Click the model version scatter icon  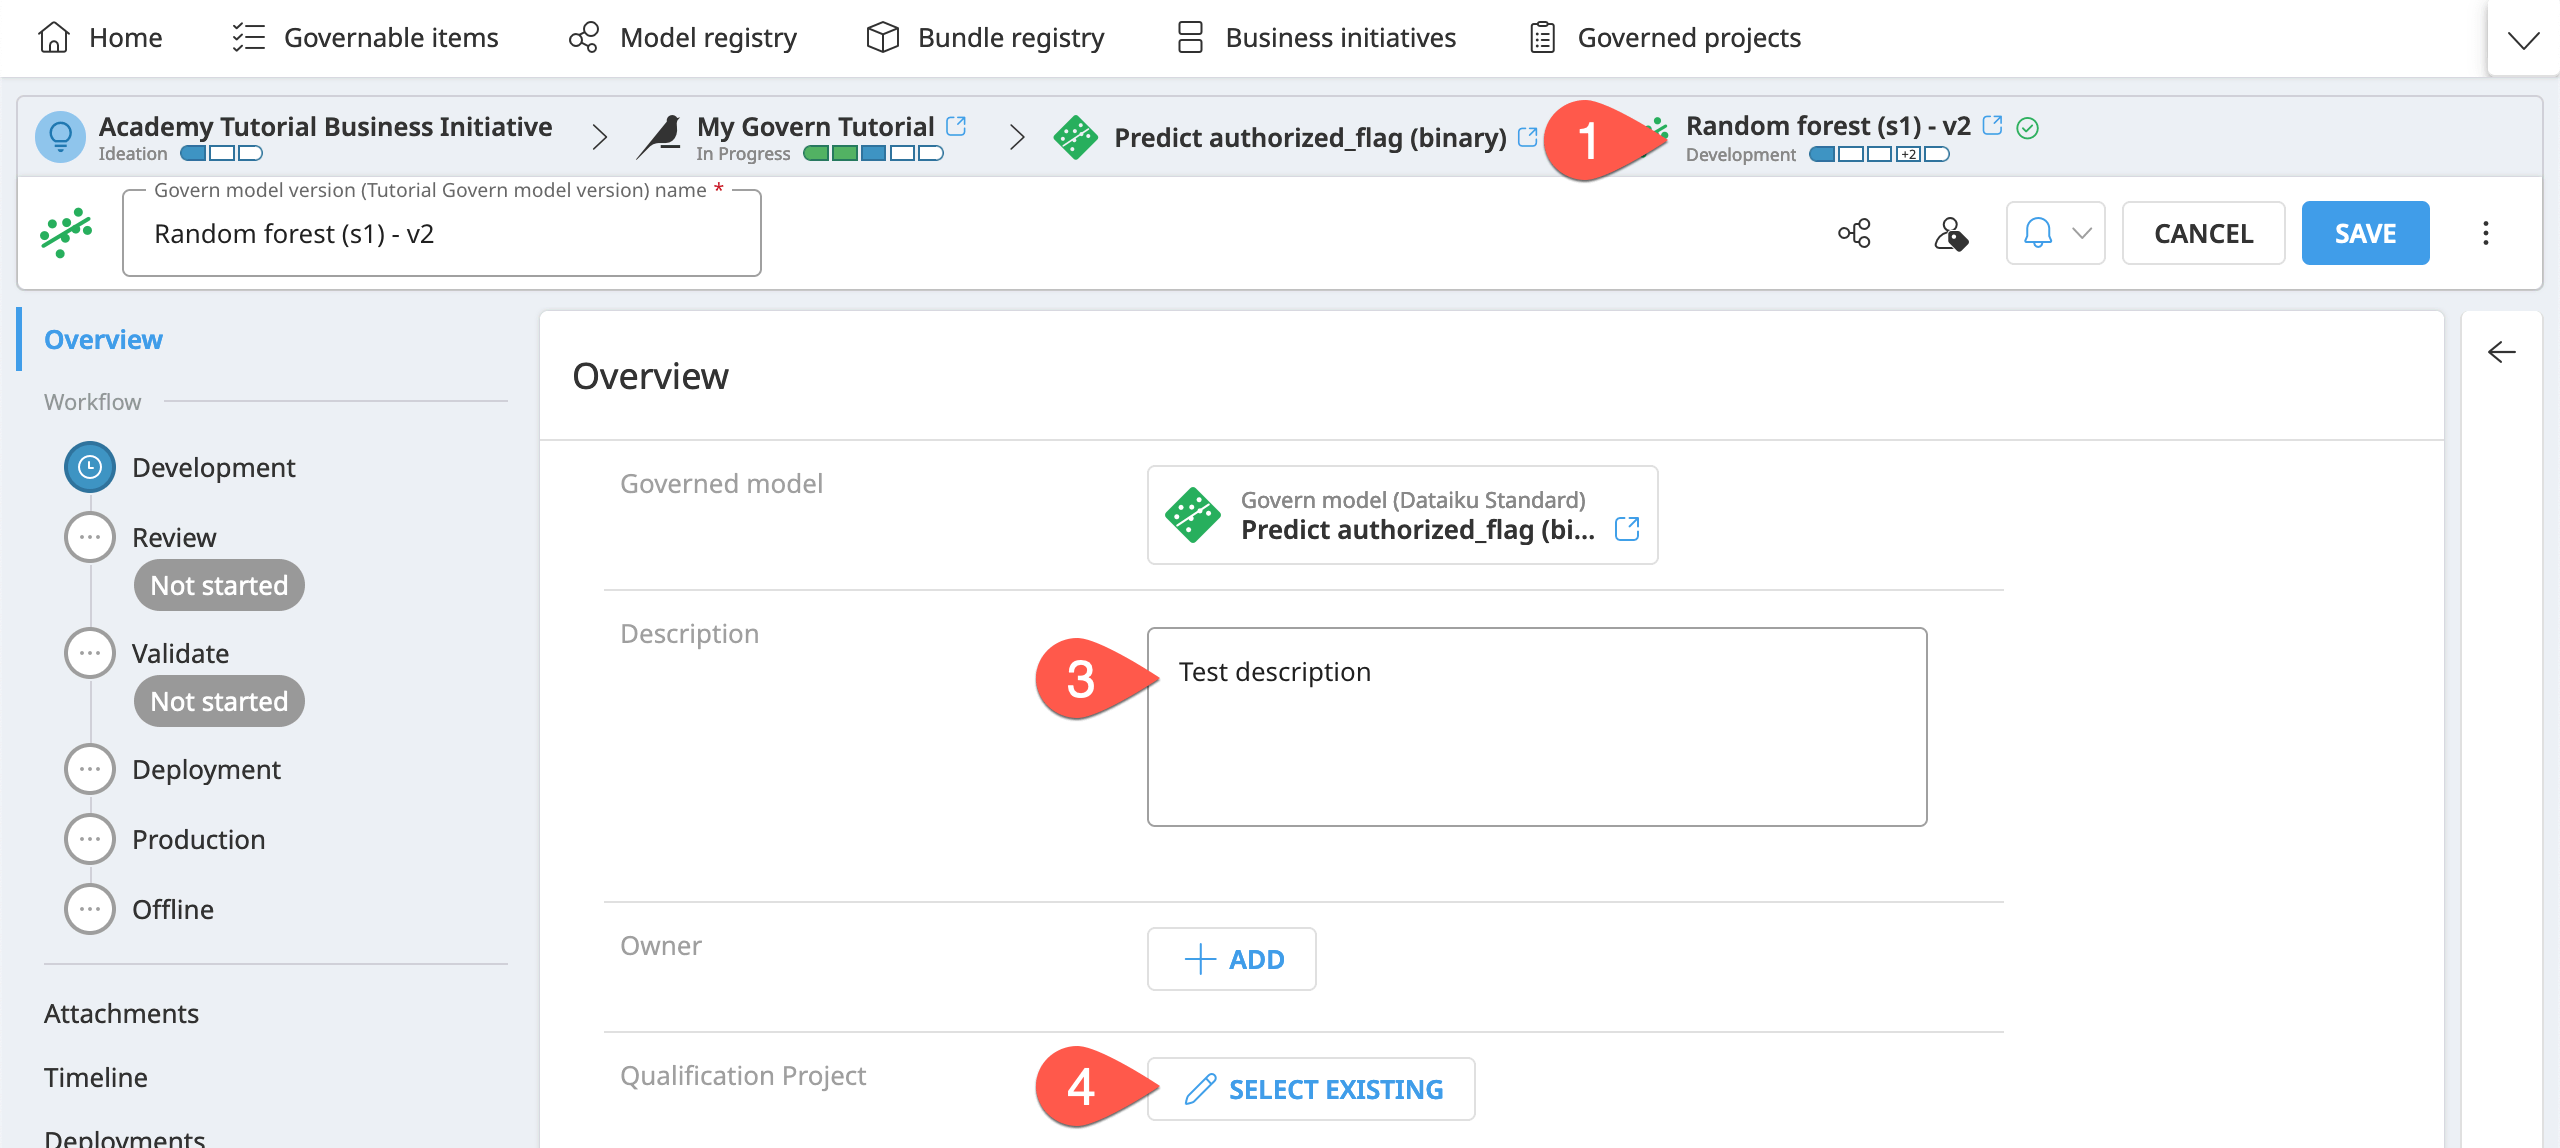[66, 233]
